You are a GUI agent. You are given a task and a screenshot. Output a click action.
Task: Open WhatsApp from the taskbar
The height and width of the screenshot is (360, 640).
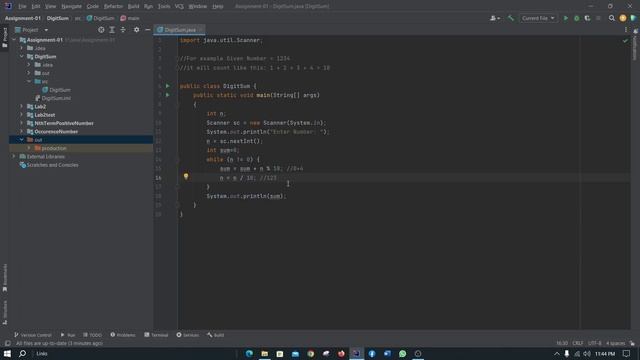(402, 353)
